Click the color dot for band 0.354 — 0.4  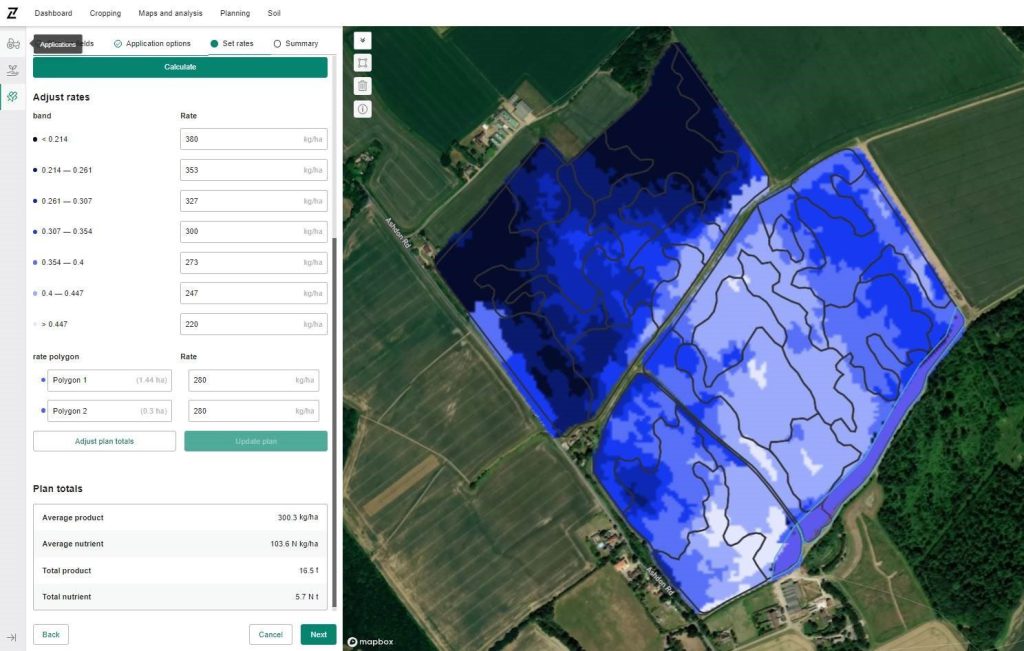35,262
